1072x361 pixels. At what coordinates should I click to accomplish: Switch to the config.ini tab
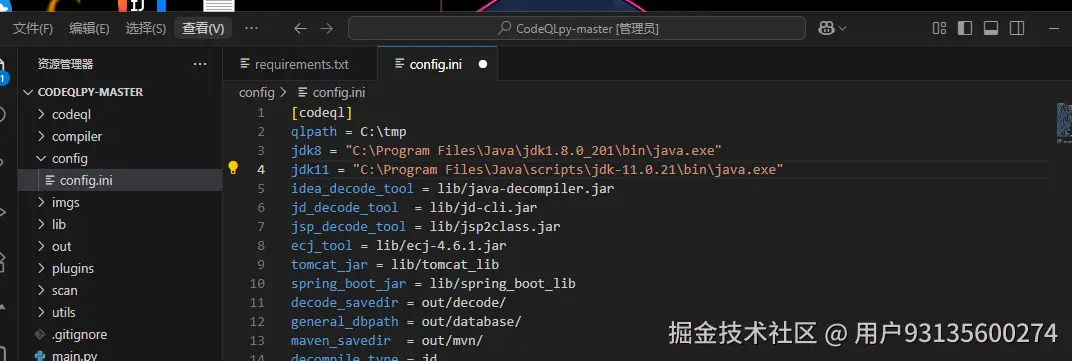coord(437,64)
